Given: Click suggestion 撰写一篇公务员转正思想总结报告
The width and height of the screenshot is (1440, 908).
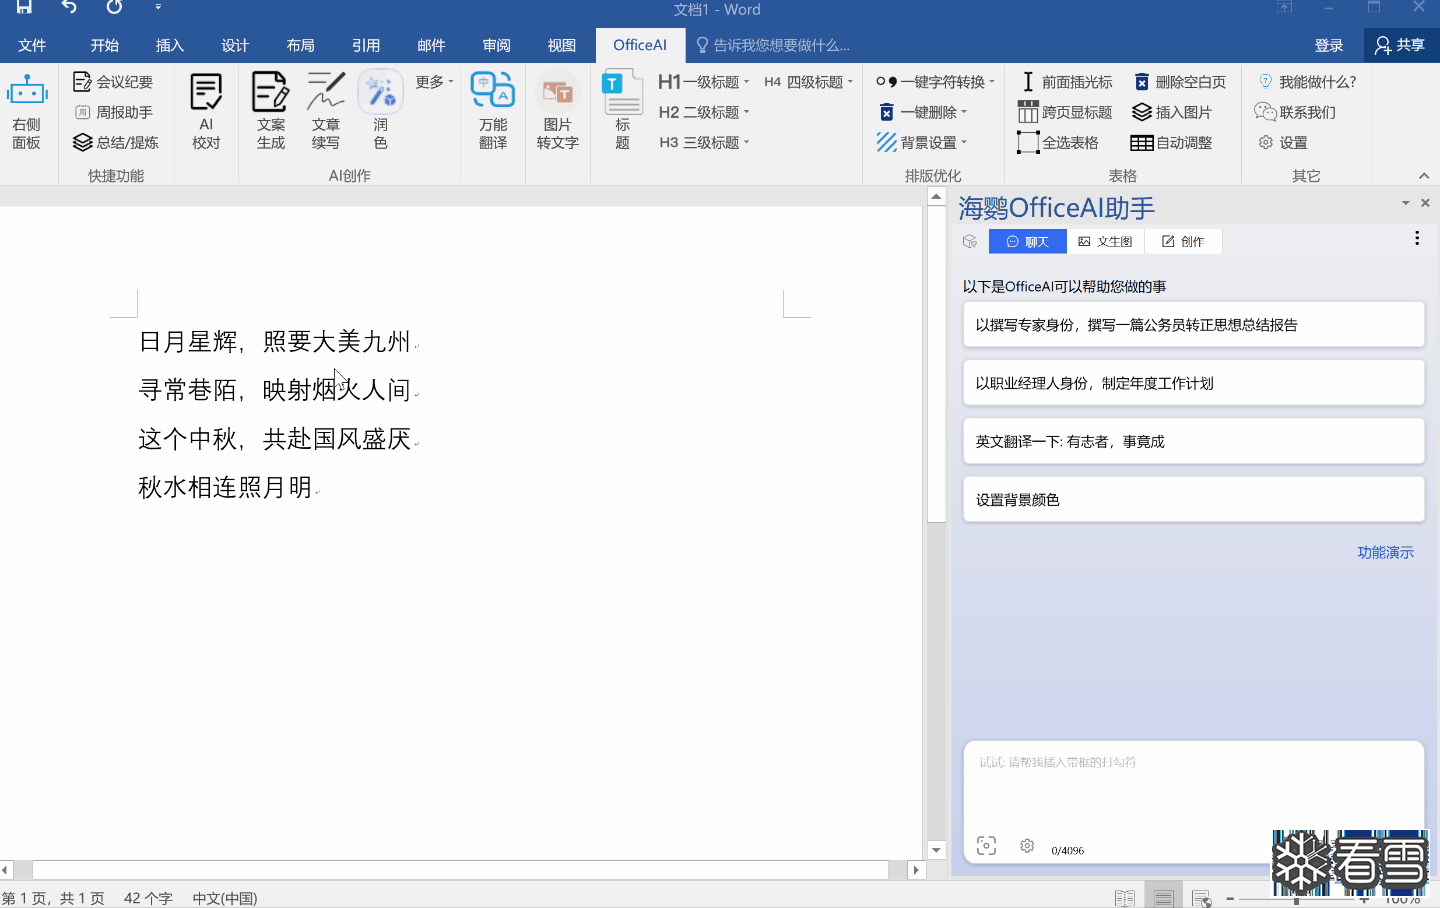Looking at the screenshot, I should [x=1193, y=325].
